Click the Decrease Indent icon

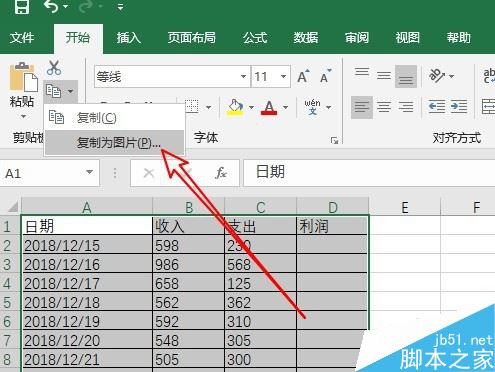(x=437, y=107)
